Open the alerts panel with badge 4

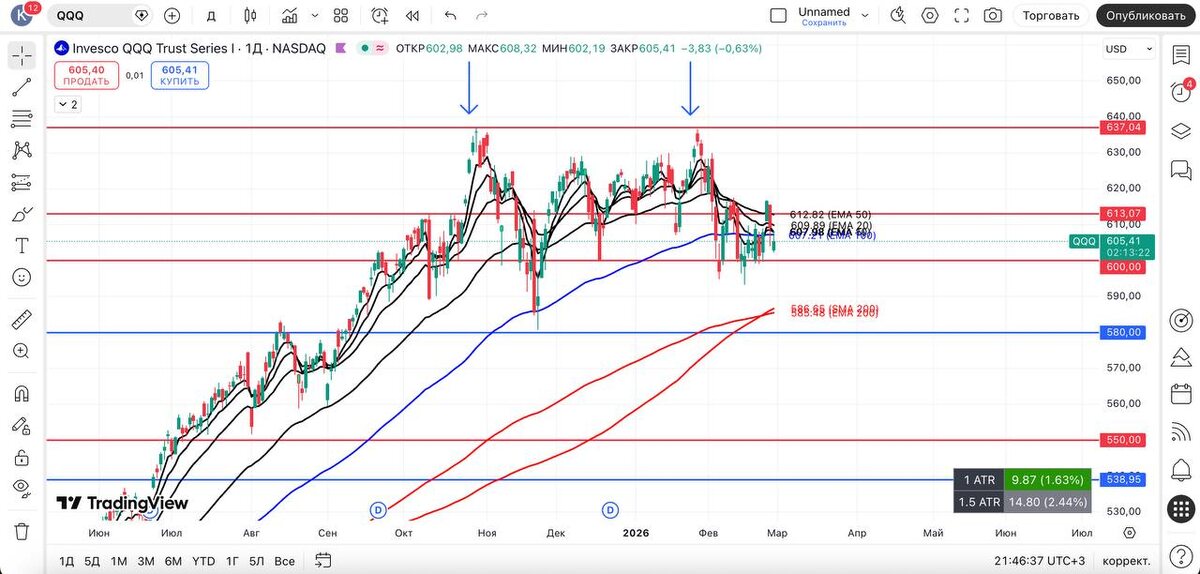pos(1181,93)
